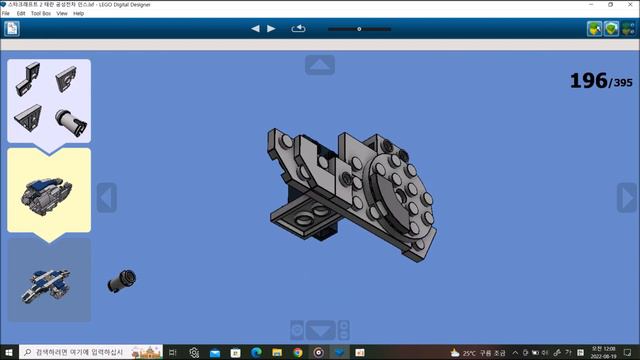The image size is (640, 360).
Task: Click the reset view icon beside the down arrow
Action: click(x=297, y=330)
